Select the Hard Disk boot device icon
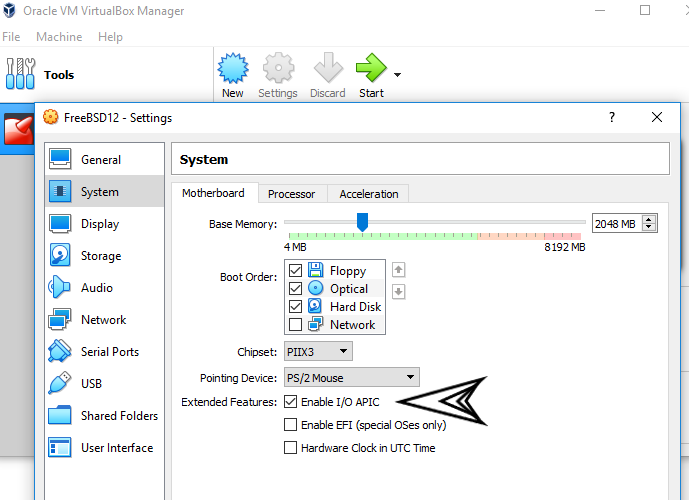This screenshot has height=500, width=689. (x=315, y=306)
